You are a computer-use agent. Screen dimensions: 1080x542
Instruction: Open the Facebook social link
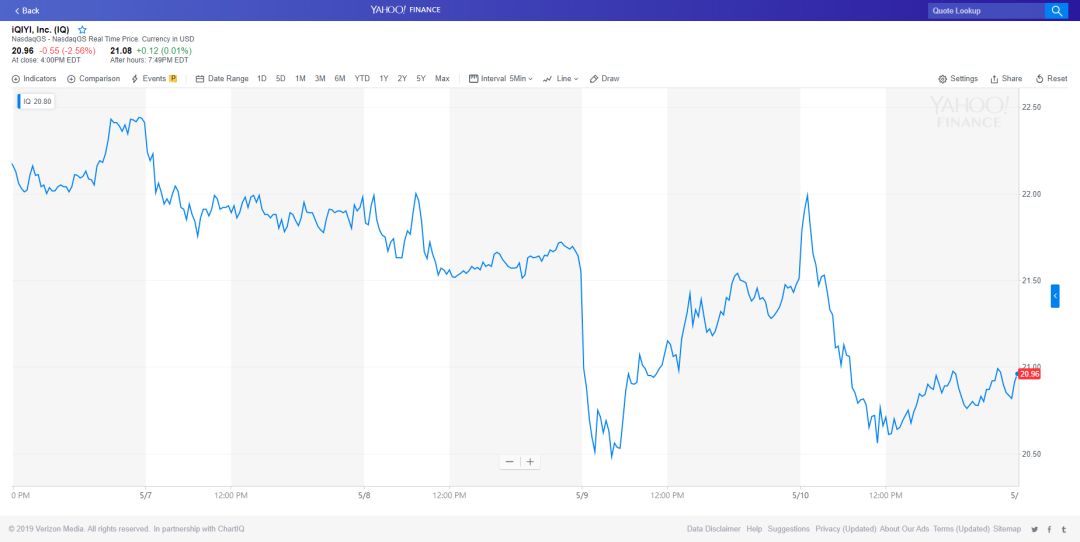(x=1049, y=529)
